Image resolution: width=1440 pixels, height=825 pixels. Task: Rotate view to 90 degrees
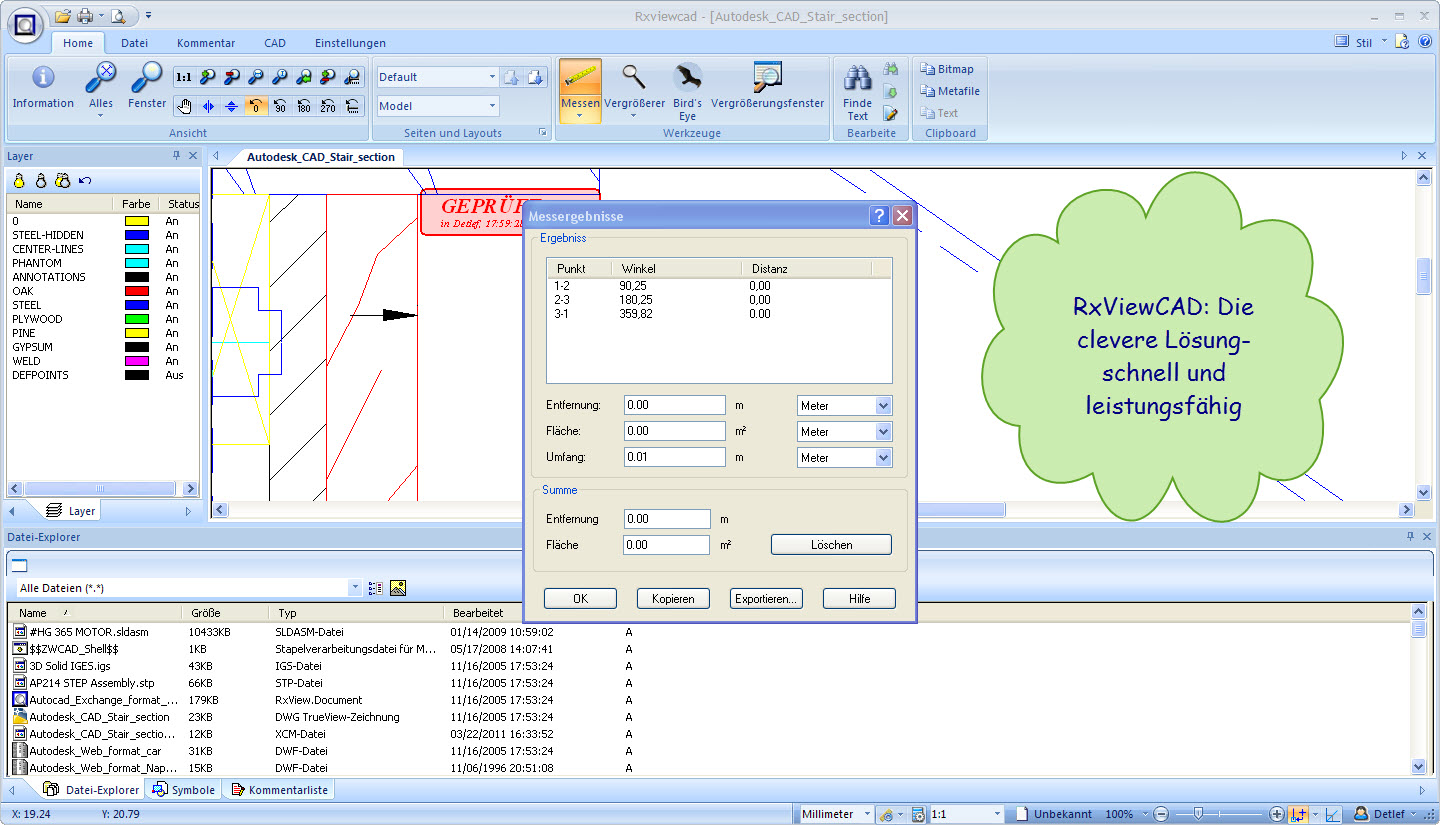pyautogui.click(x=280, y=106)
